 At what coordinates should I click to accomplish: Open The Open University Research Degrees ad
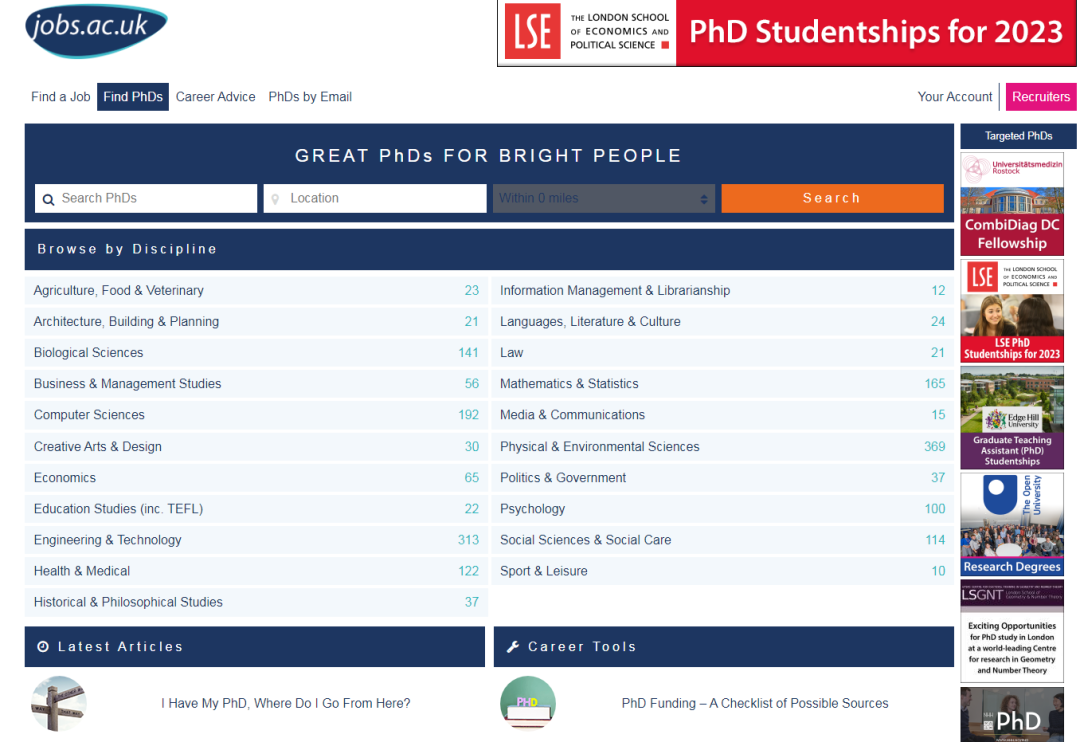[1012, 524]
